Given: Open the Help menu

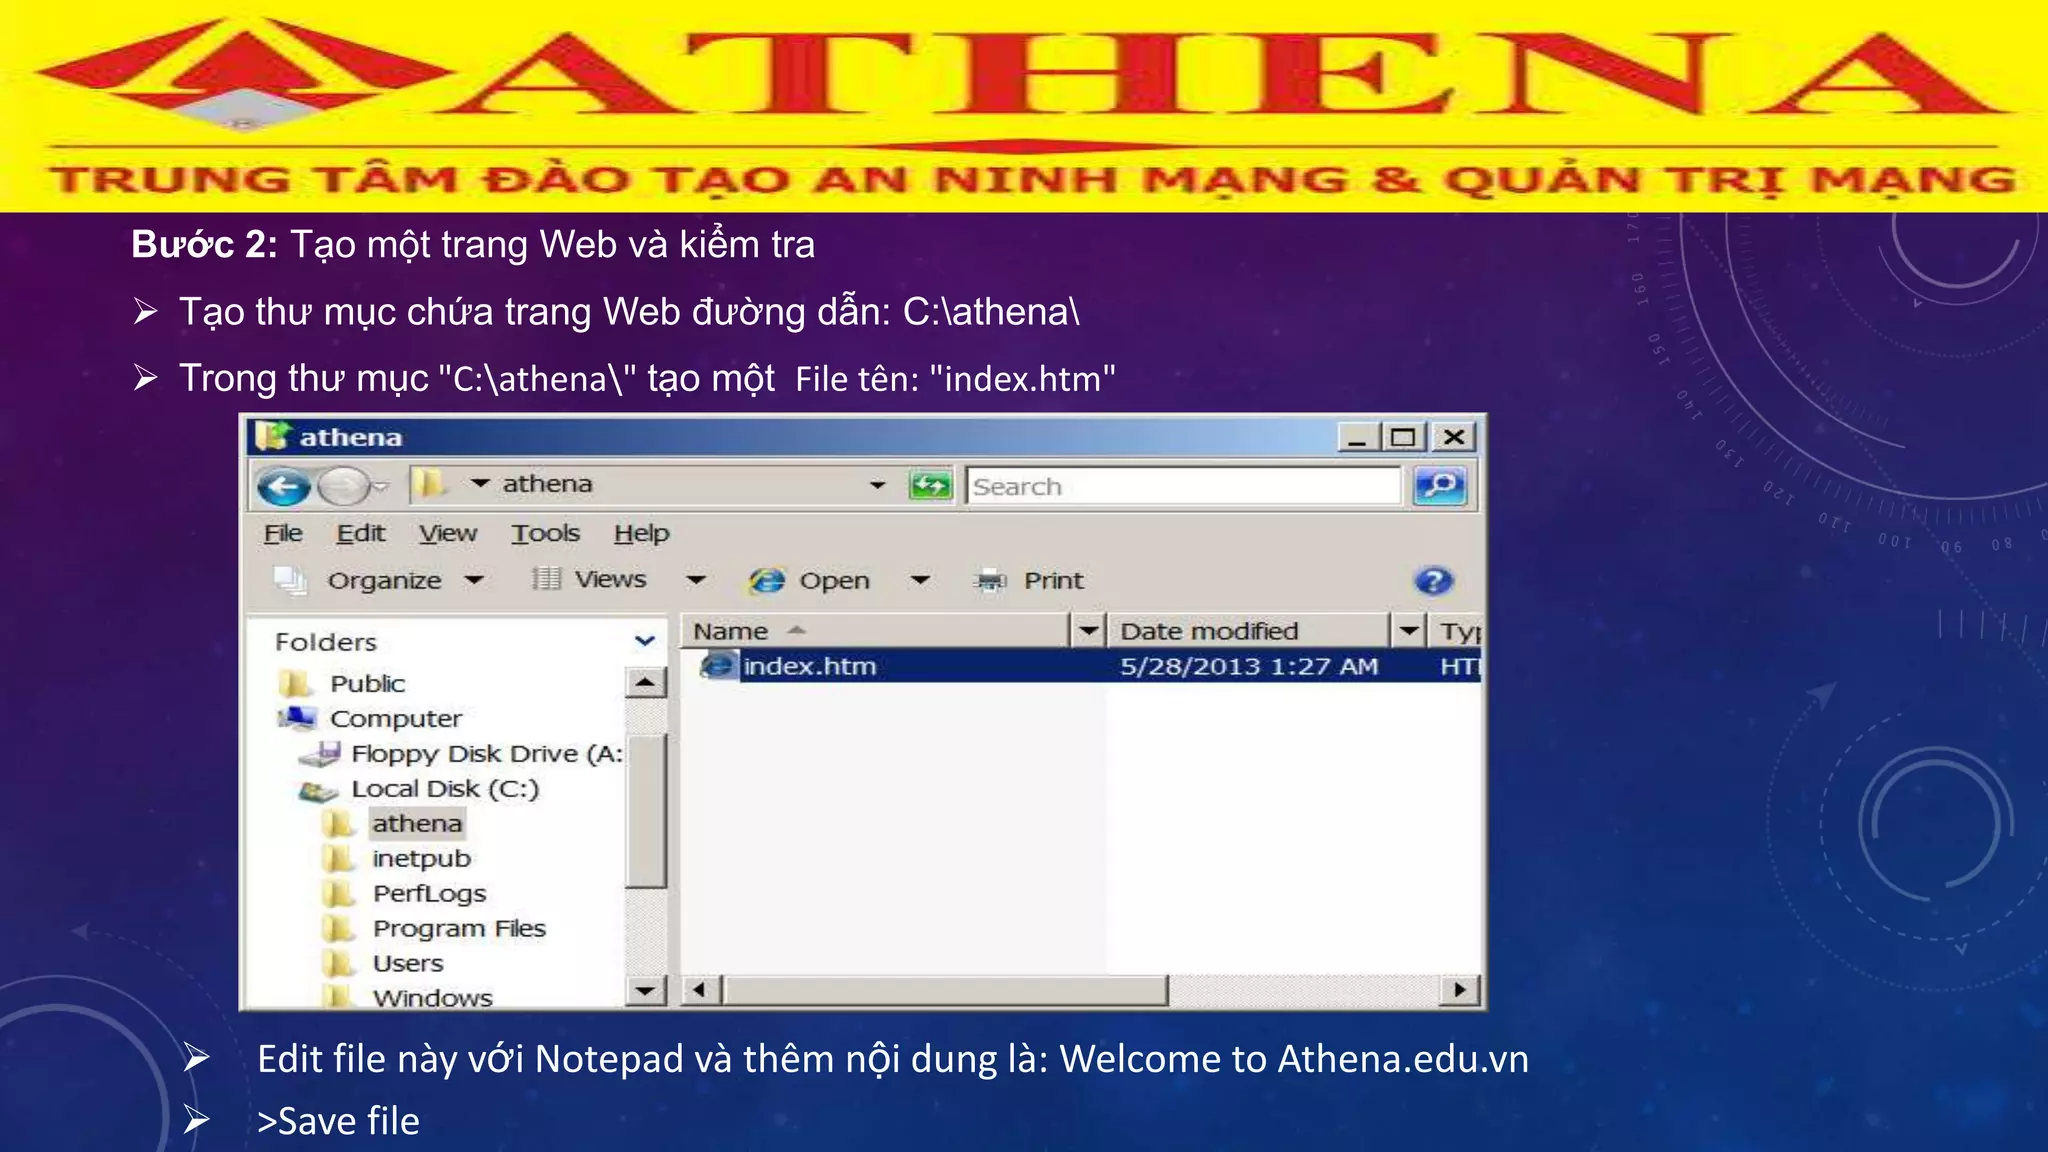Looking at the screenshot, I should (x=641, y=534).
